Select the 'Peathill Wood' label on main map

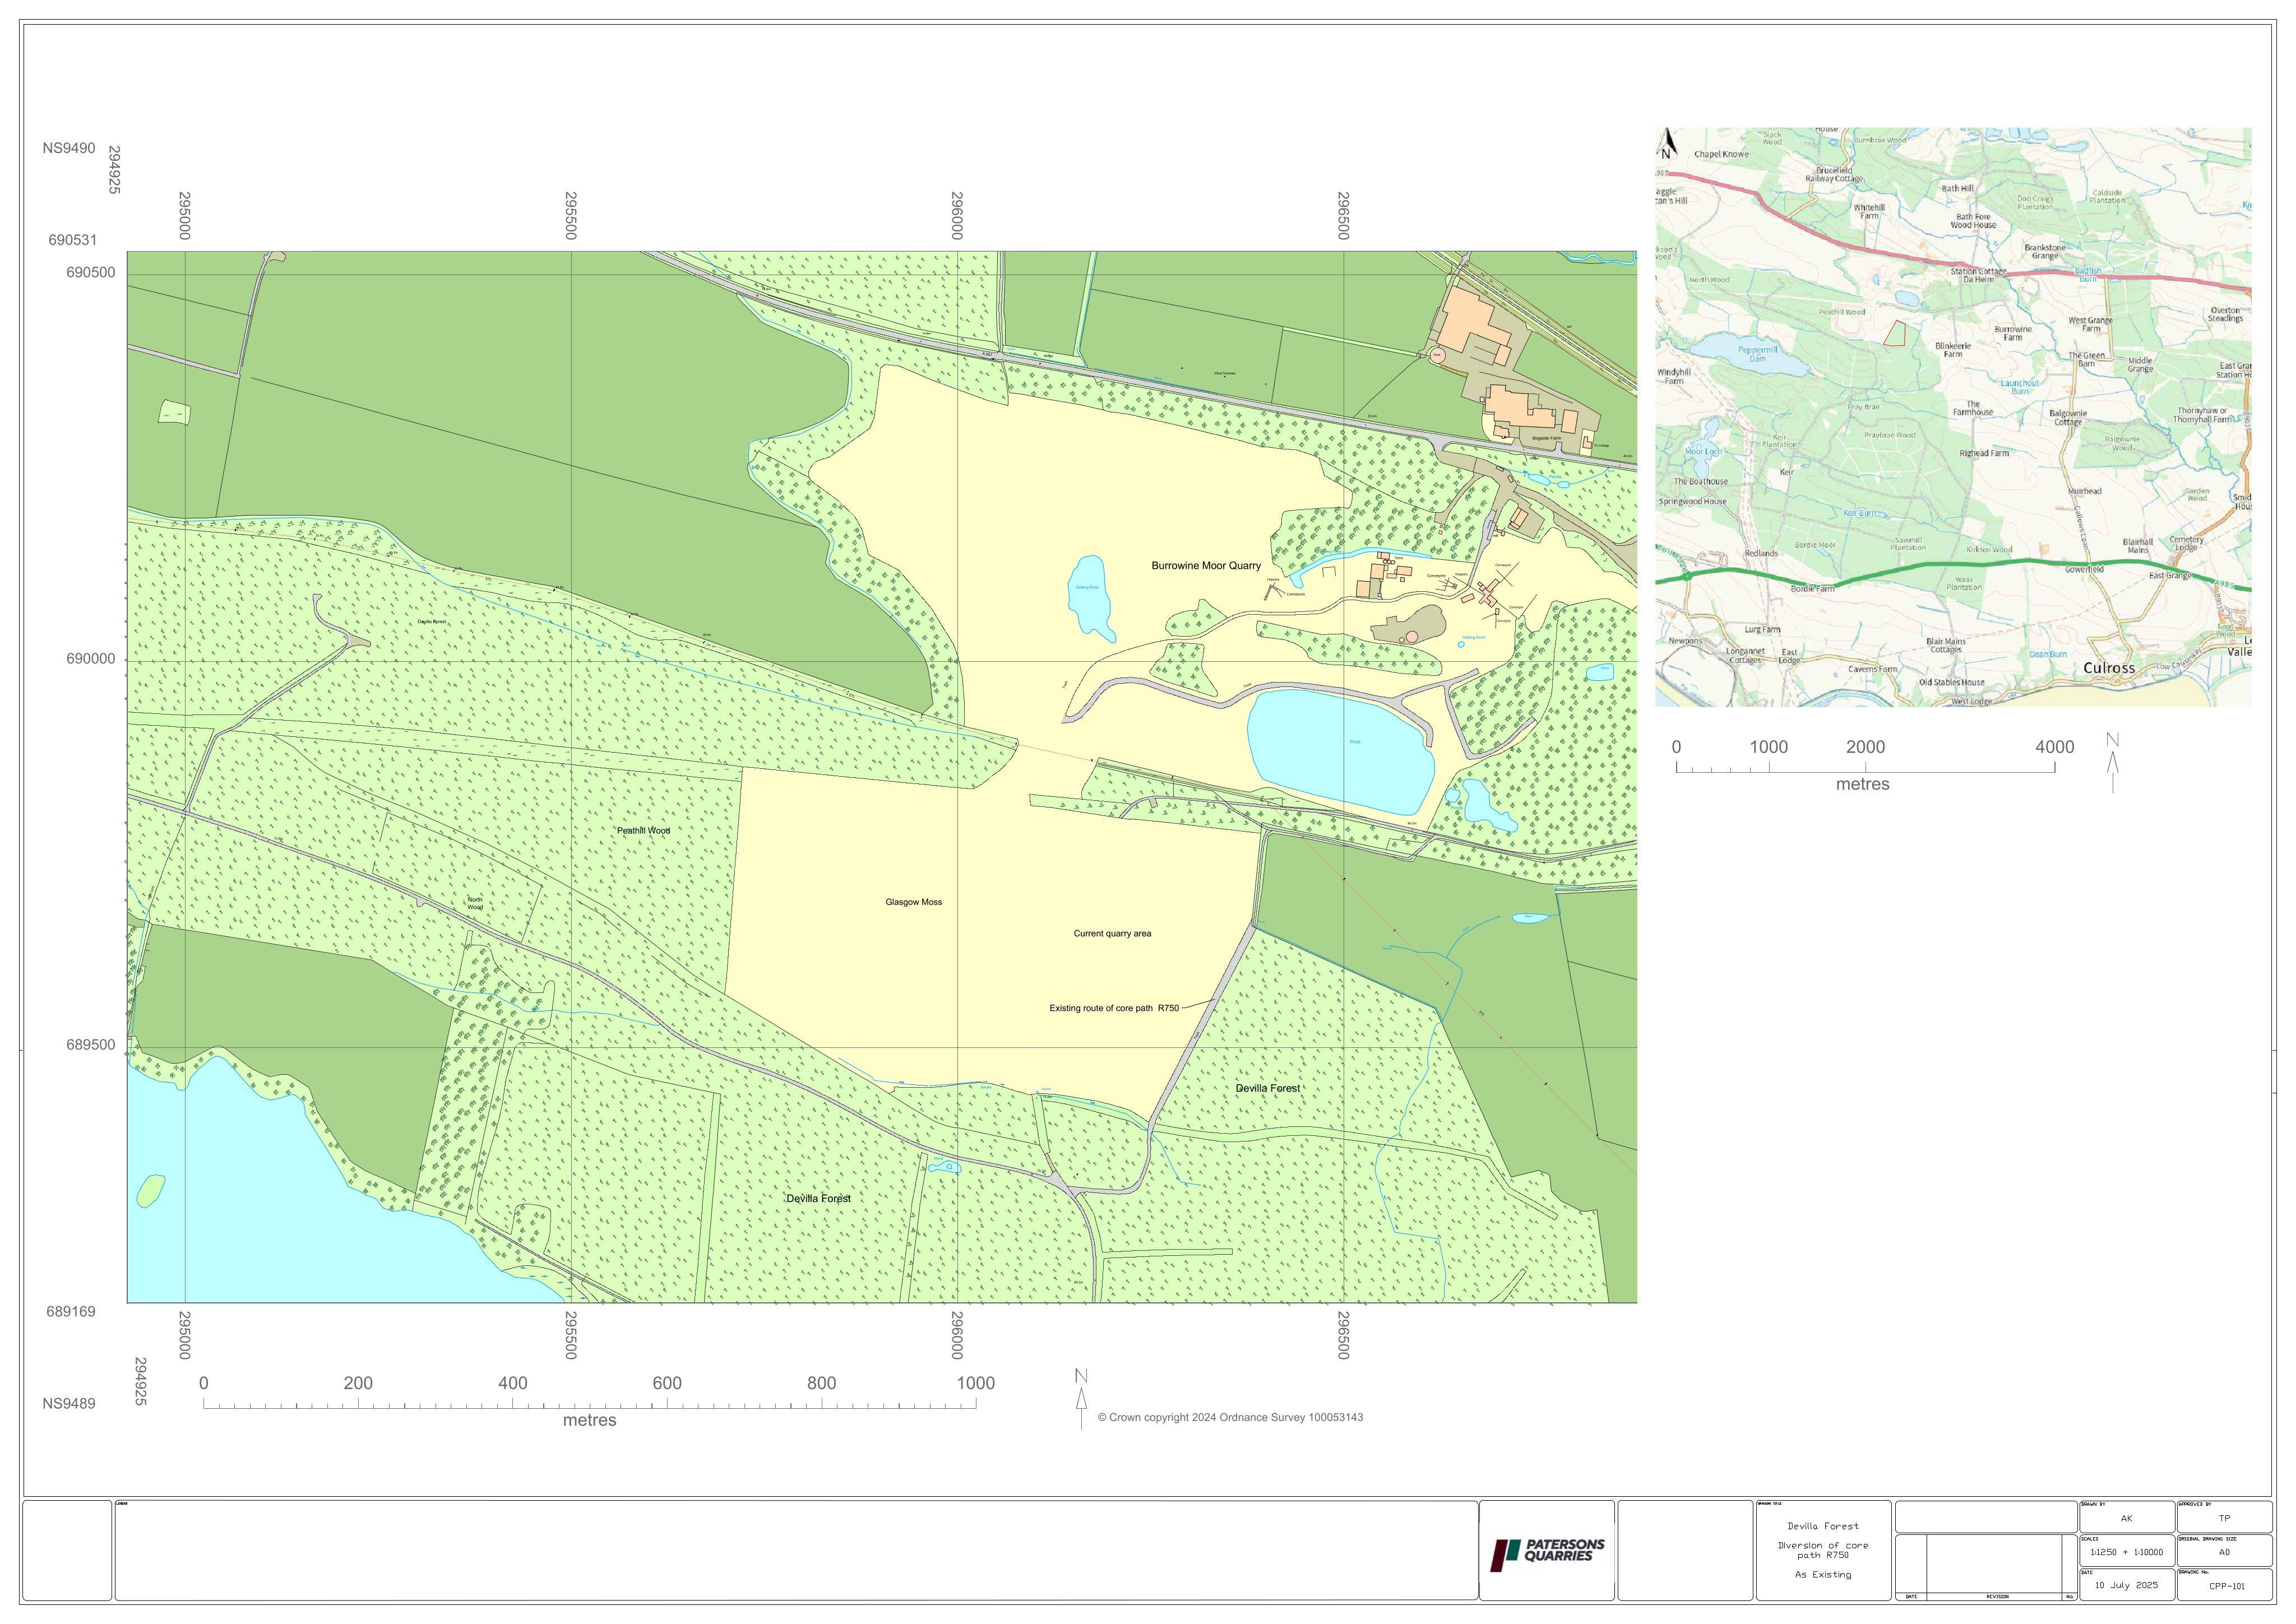(643, 831)
